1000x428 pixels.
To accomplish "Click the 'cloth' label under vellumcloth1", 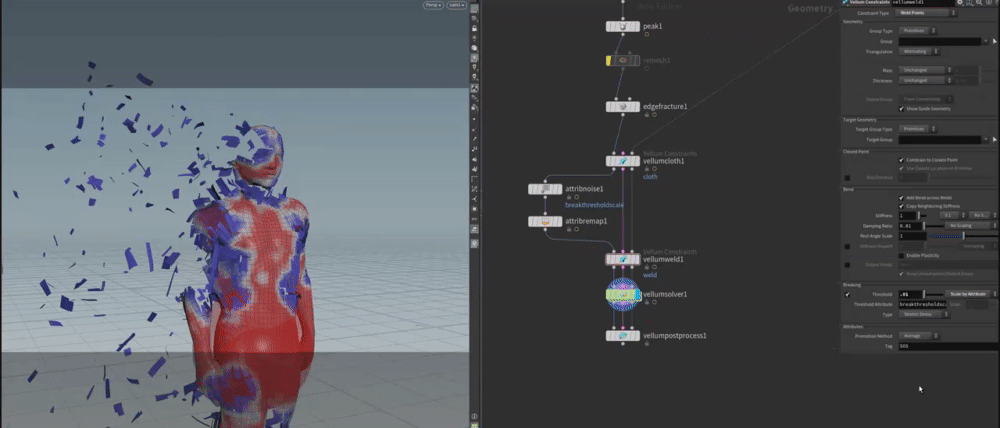I will coord(650,177).
